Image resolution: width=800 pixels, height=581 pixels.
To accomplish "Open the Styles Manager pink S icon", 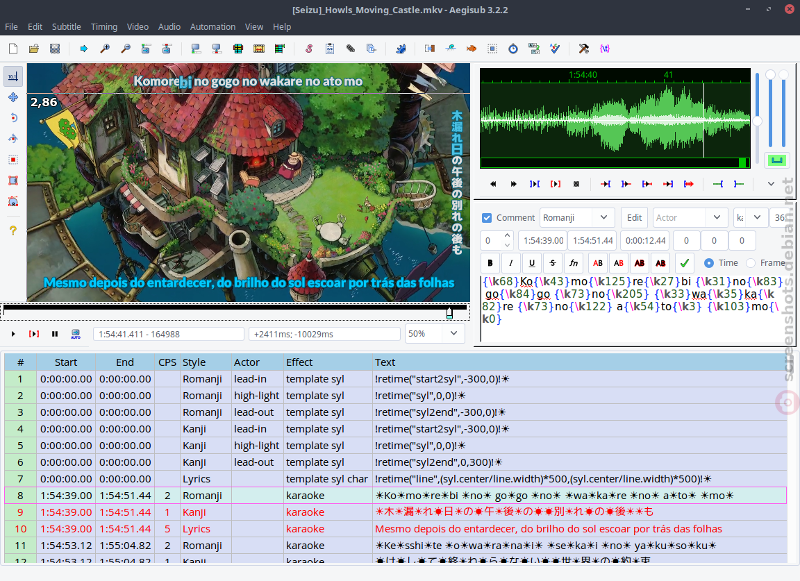I will 309,49.
